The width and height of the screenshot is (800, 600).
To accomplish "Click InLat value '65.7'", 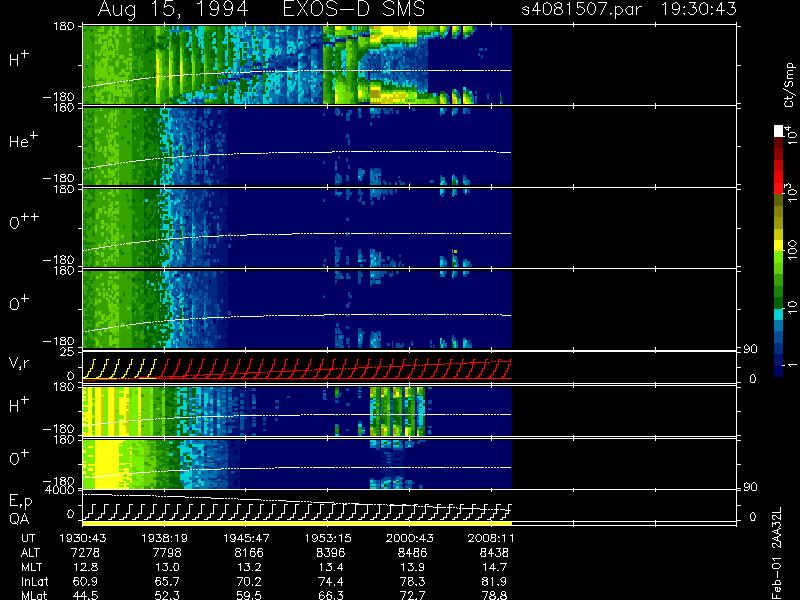I will [168, 581].
